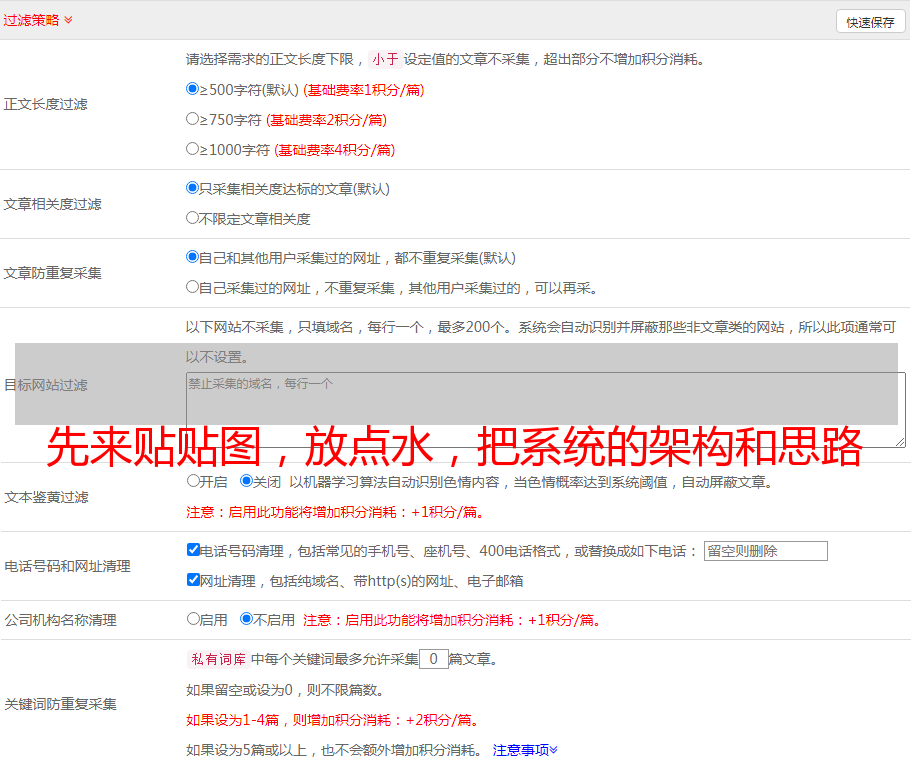The image size is (912, 768).
Task: Select 启用 for 公司机构名称清理
Action: 193,619
